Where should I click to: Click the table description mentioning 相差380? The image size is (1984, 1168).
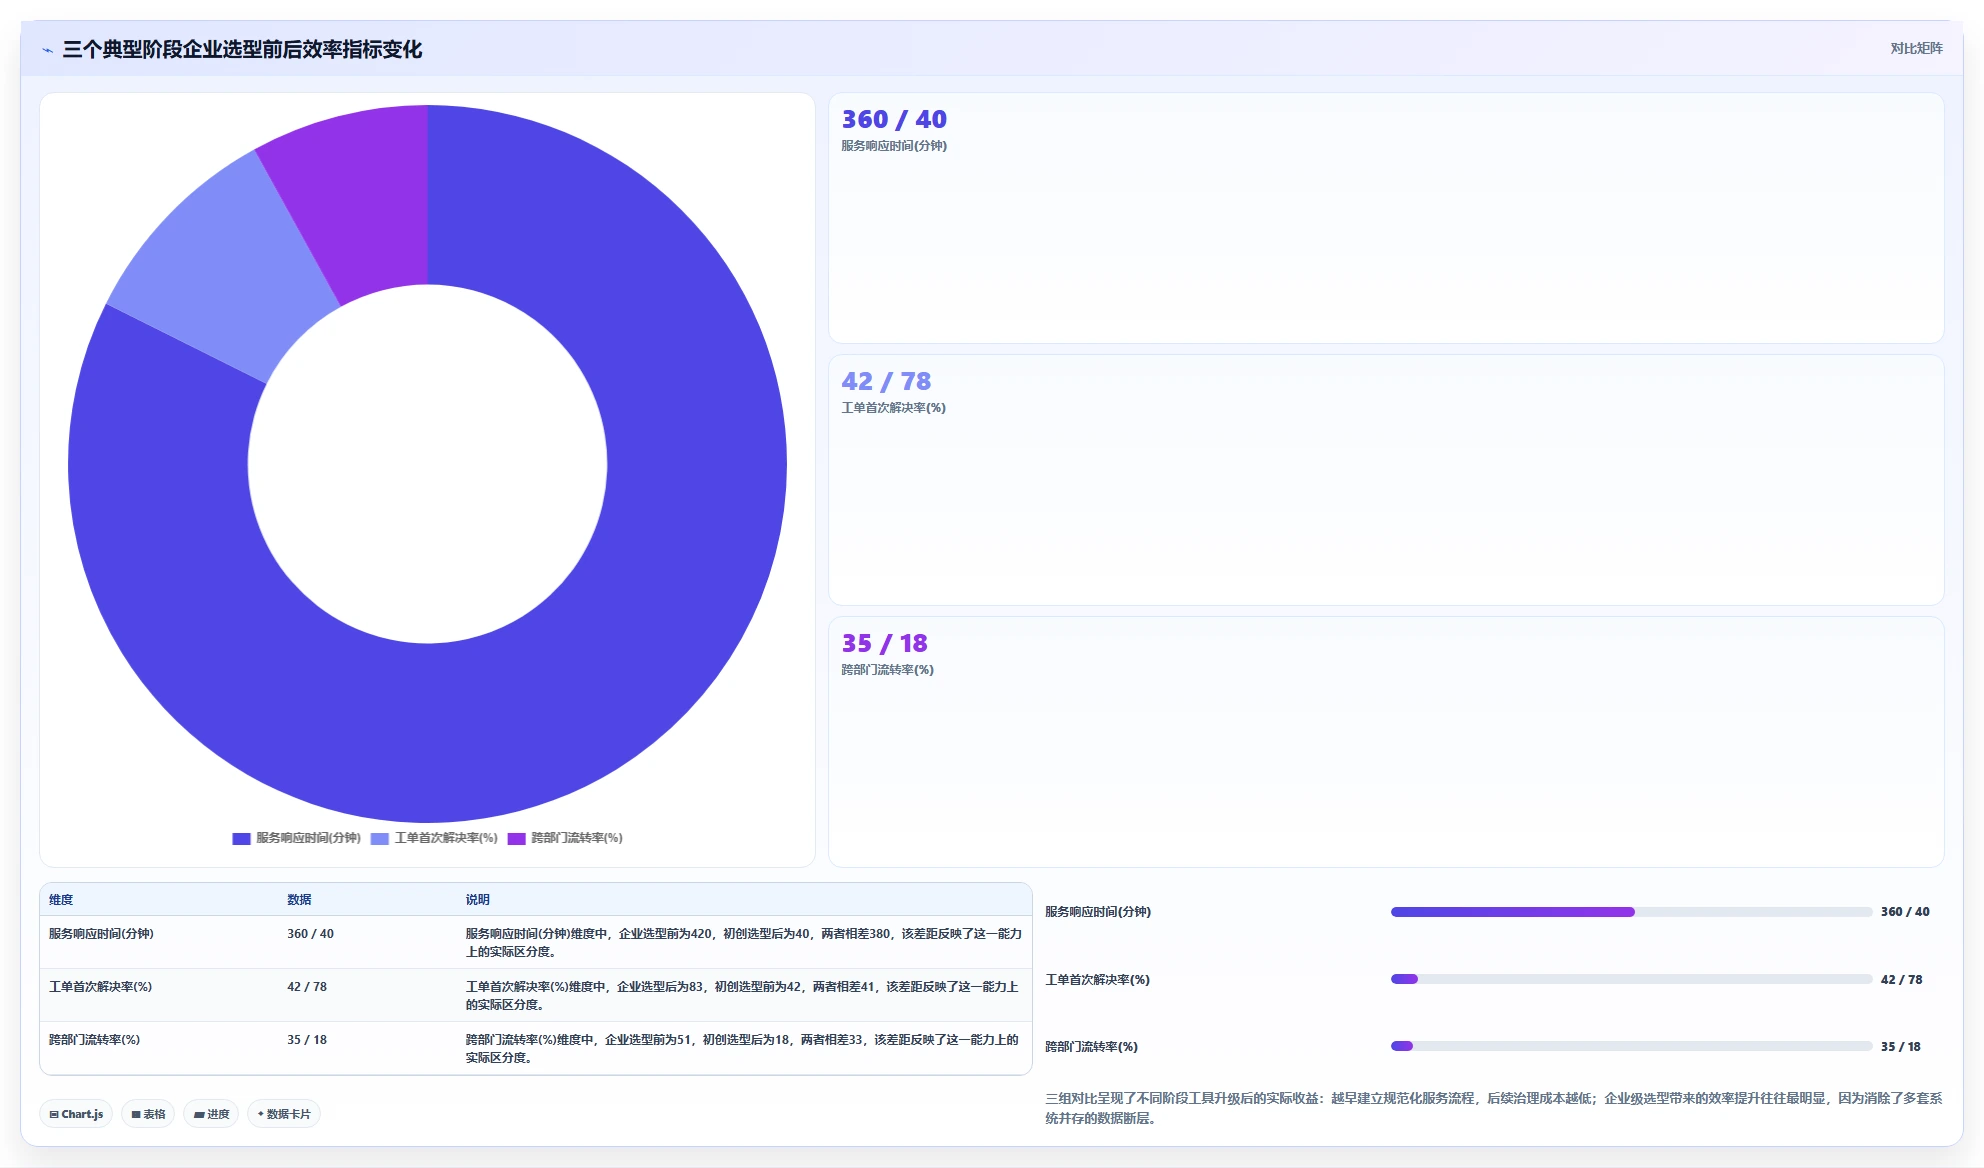(x=743, y=943)
